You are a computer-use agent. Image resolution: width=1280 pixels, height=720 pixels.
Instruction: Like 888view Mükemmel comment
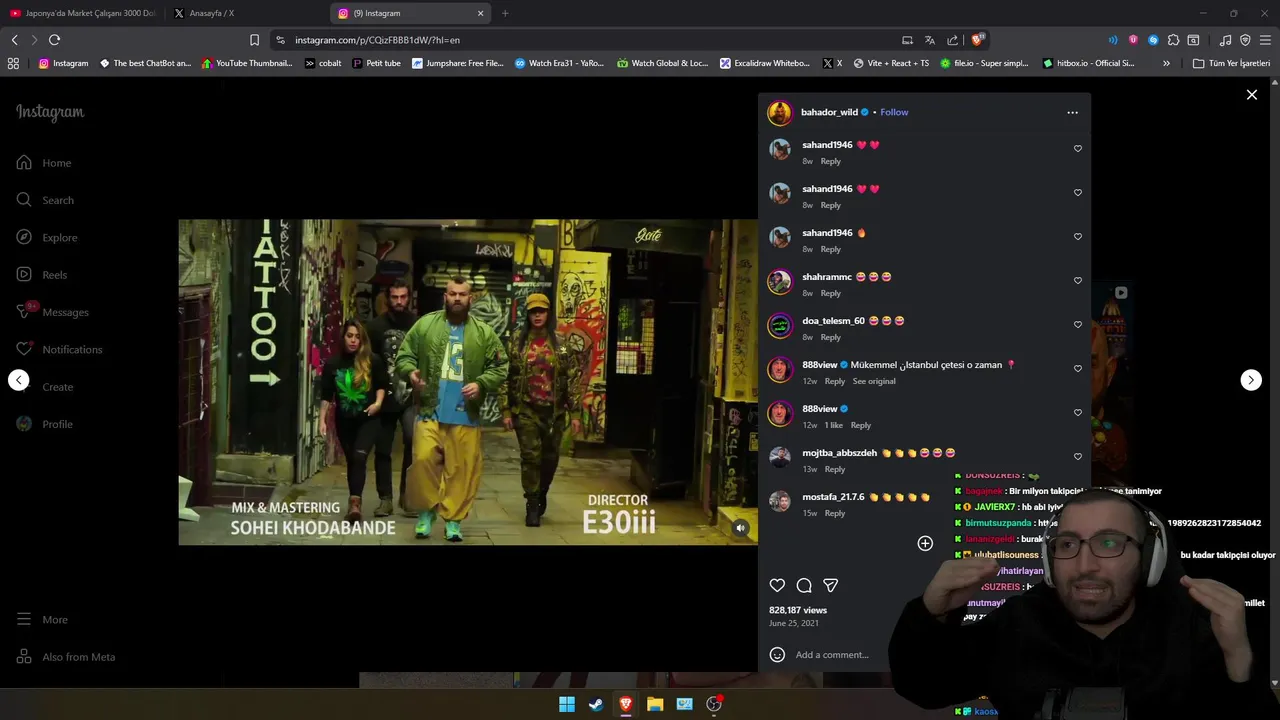1077,368
